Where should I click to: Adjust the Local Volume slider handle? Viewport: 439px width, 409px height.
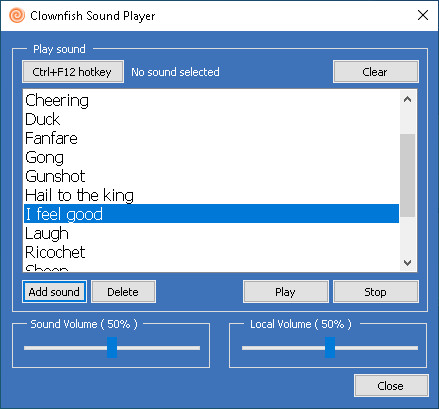click(x=330, y=347)
